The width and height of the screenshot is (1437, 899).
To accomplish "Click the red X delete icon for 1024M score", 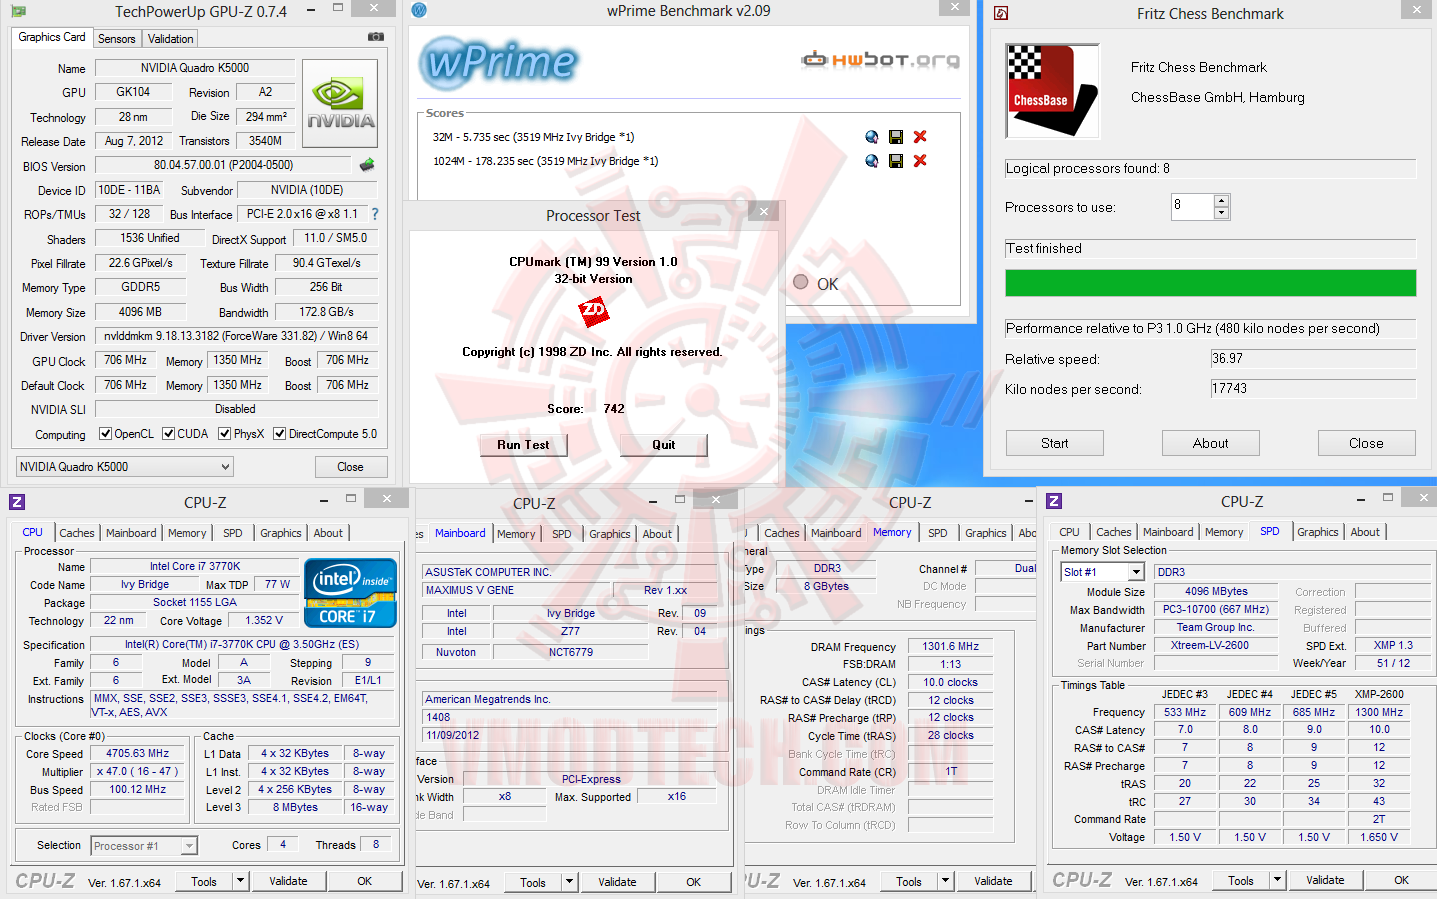I will (x=920, y=161).
